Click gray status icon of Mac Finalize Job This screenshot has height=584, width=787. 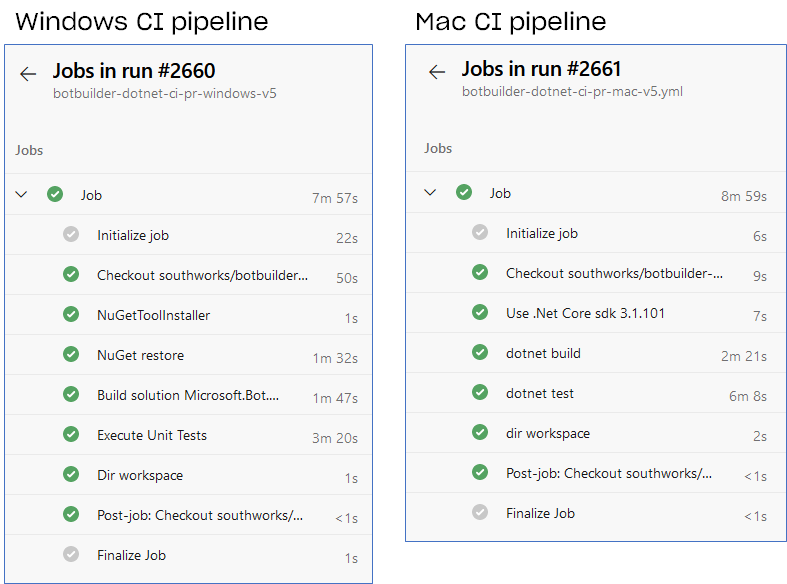[480, 512]
